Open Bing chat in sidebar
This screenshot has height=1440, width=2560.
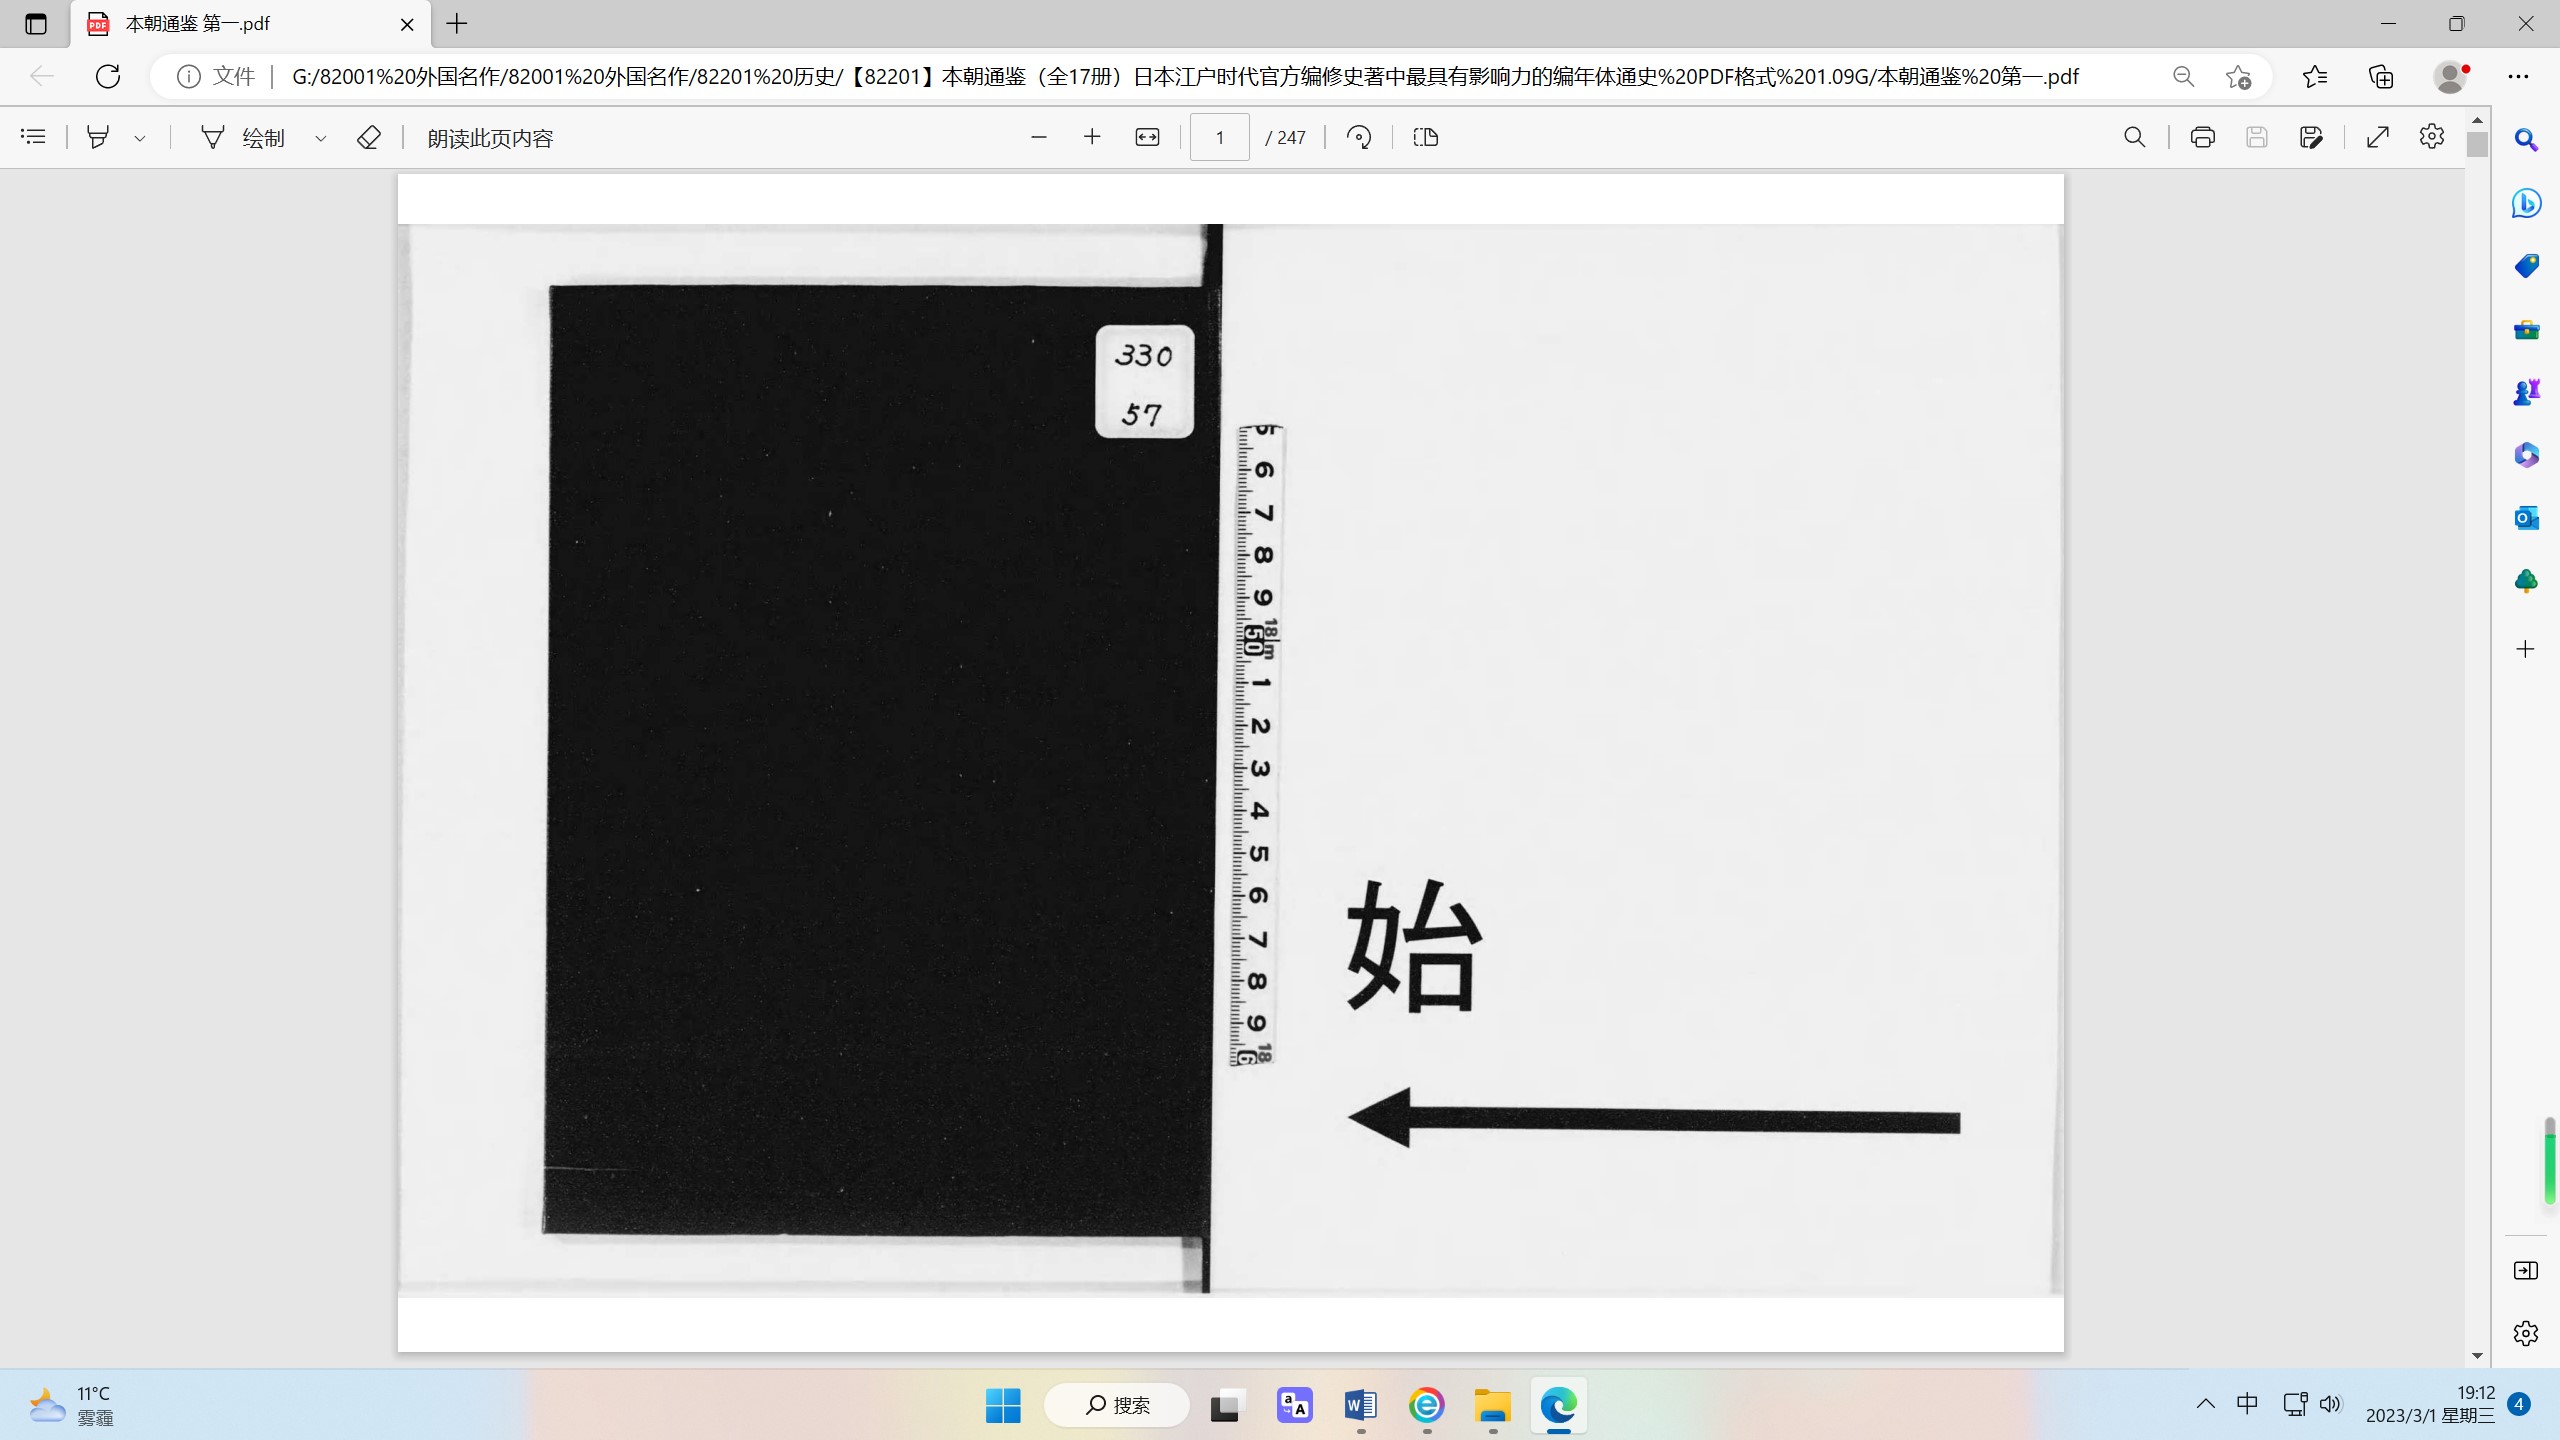pos(2526,203)
